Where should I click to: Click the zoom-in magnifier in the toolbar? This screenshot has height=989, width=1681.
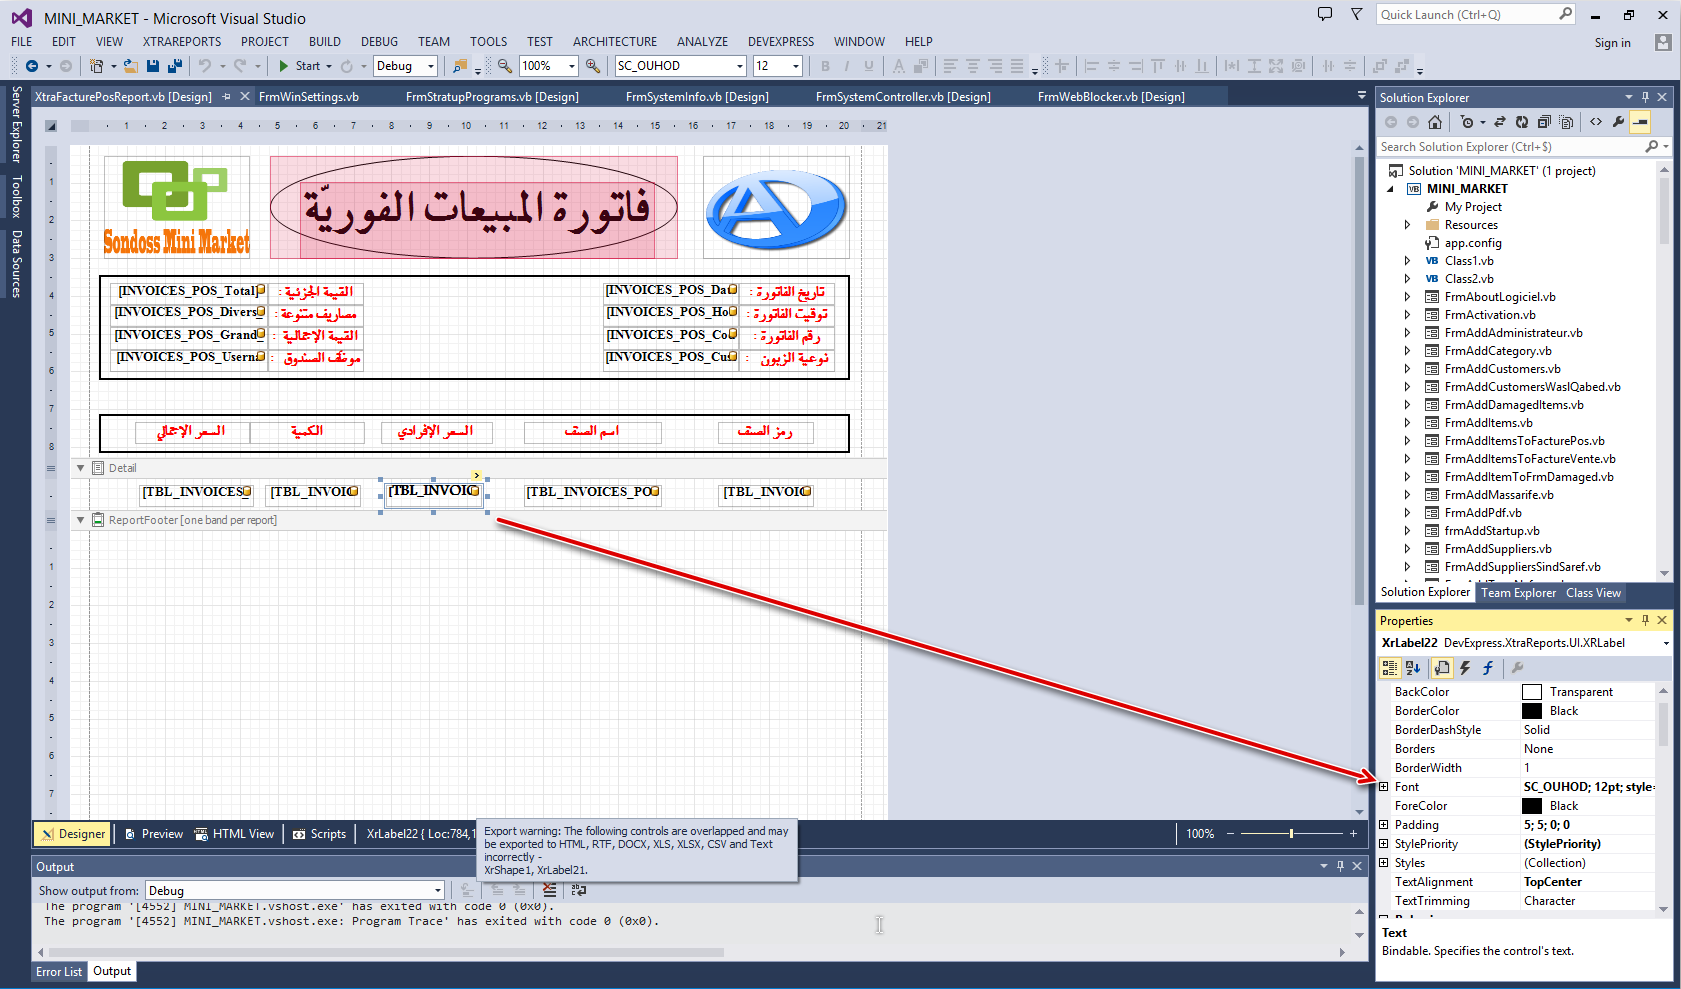(x=593, y=66)
